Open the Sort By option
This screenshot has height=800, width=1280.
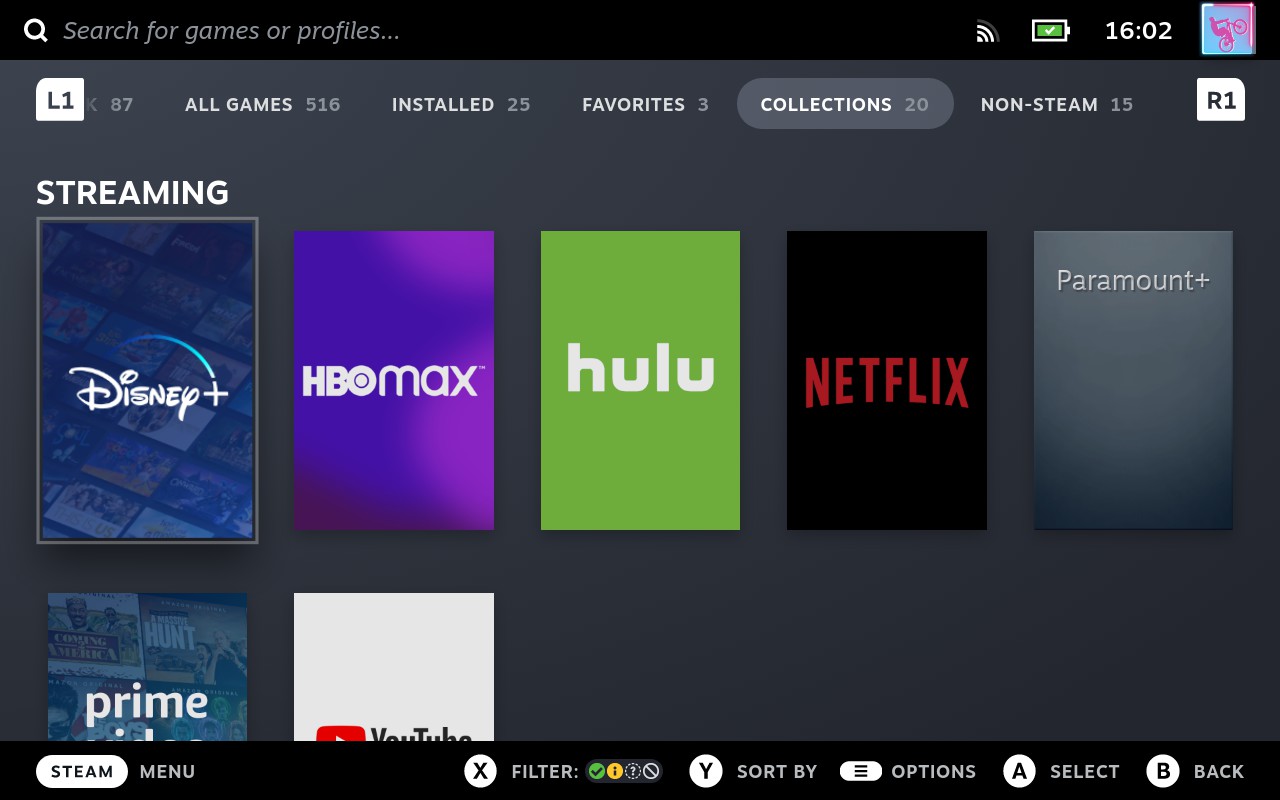tap(777, 772)
